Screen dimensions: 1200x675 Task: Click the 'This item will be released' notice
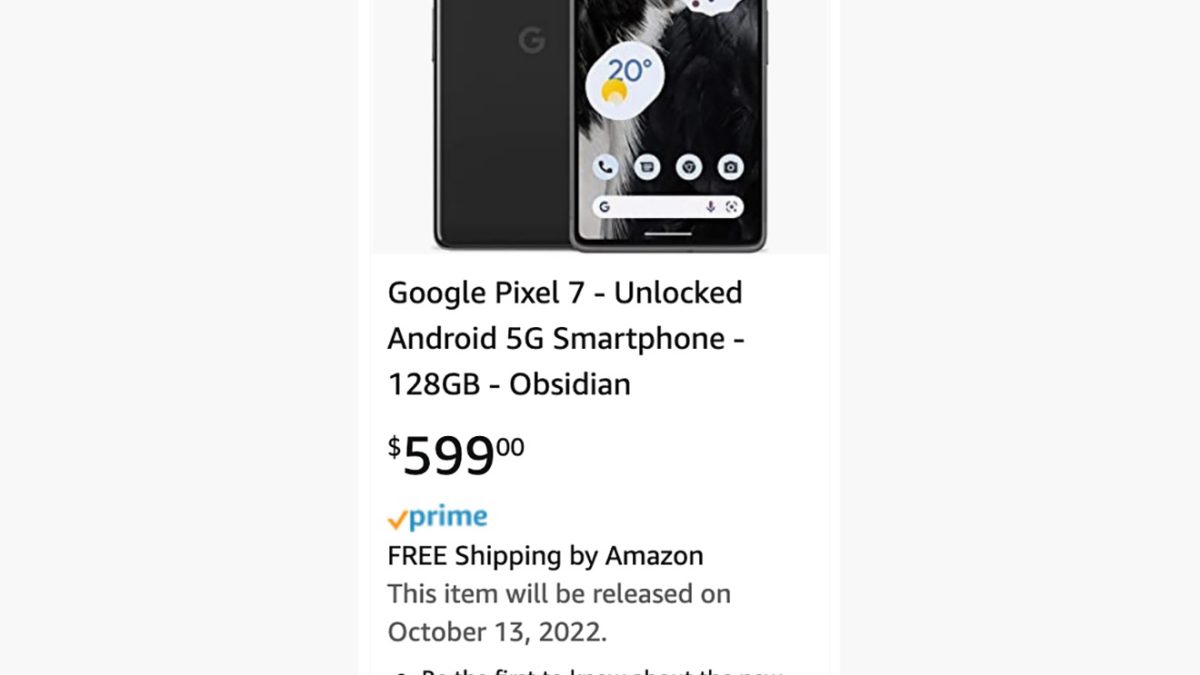pyautogui.click(x=559, y=594)
